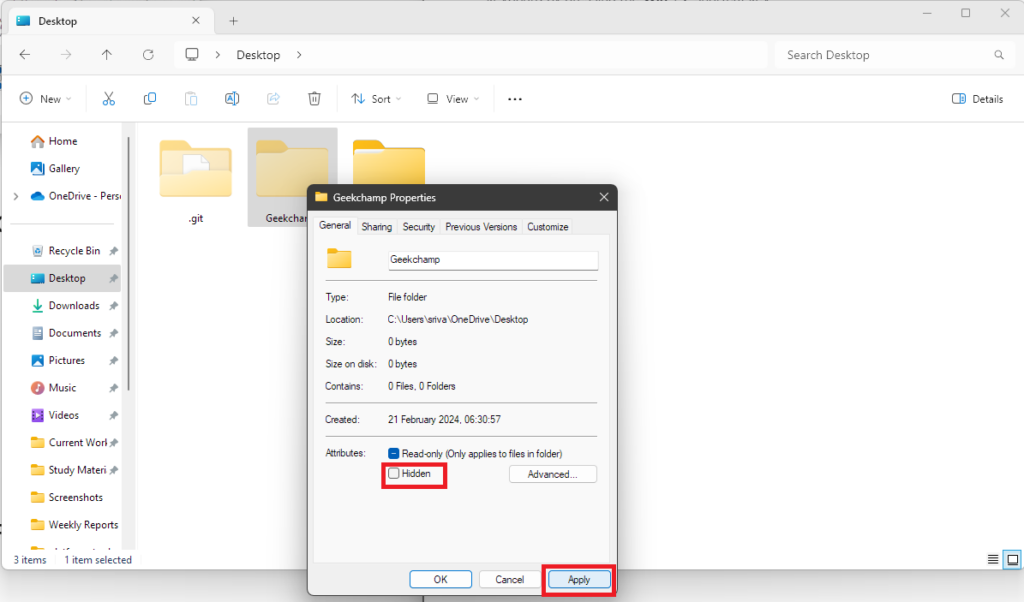Click the Copy icon in toolbar

[150, 99]
